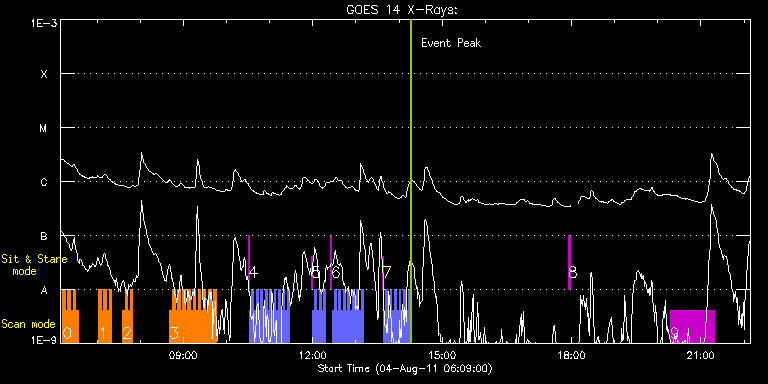
Task: Click magenta sit-and-stare marker 7
Action: click(383, 272)
